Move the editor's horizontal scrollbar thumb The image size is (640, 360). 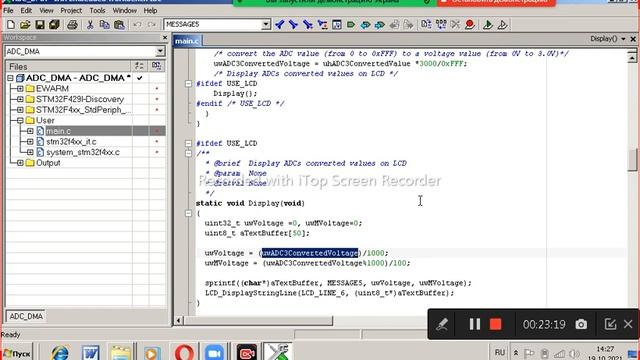(x=258, y=321)
